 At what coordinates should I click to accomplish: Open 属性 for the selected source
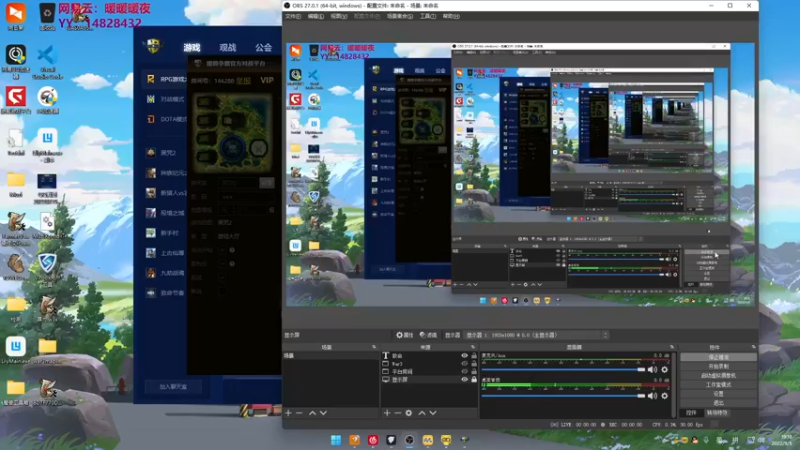(405, 335)
